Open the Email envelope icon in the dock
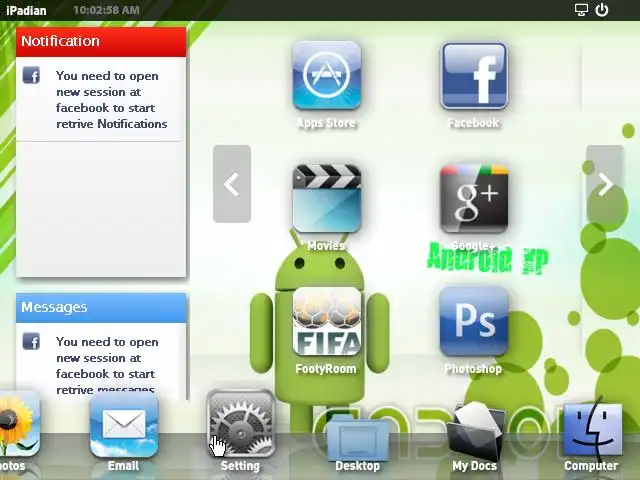The height and width of the screenshot is (480, 640). coord(124,424)
